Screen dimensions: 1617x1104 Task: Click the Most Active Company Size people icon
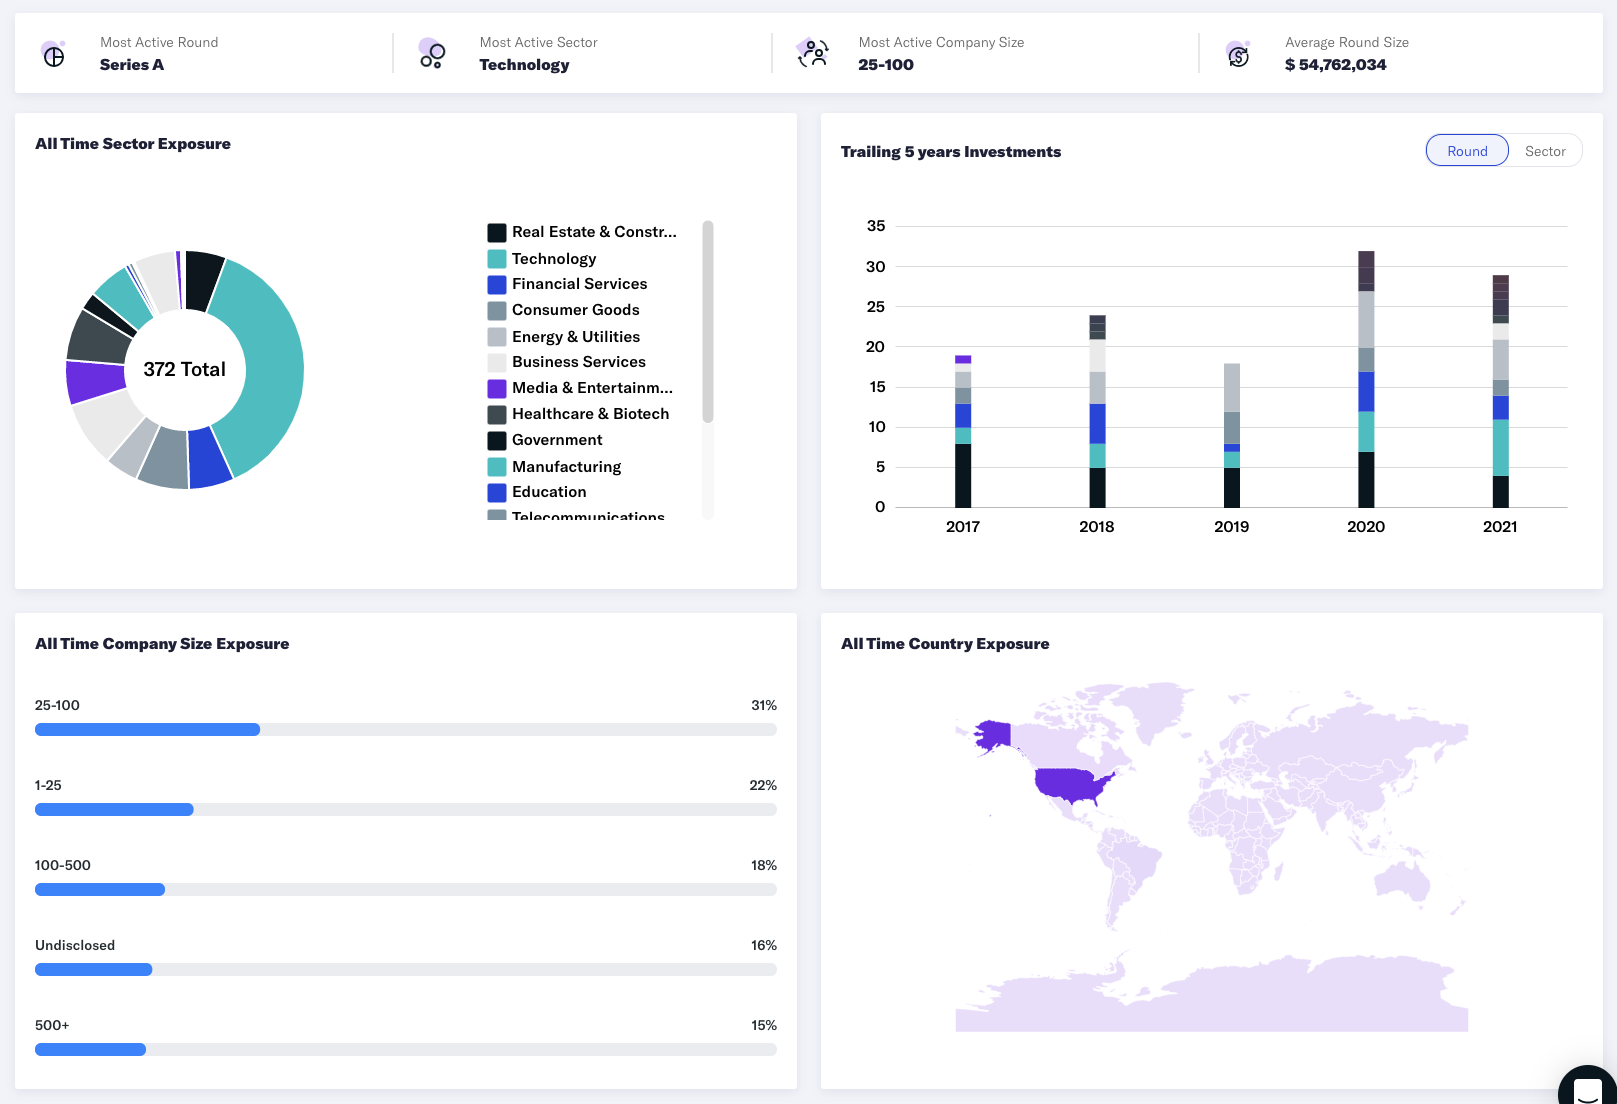[x=813, y=54]
